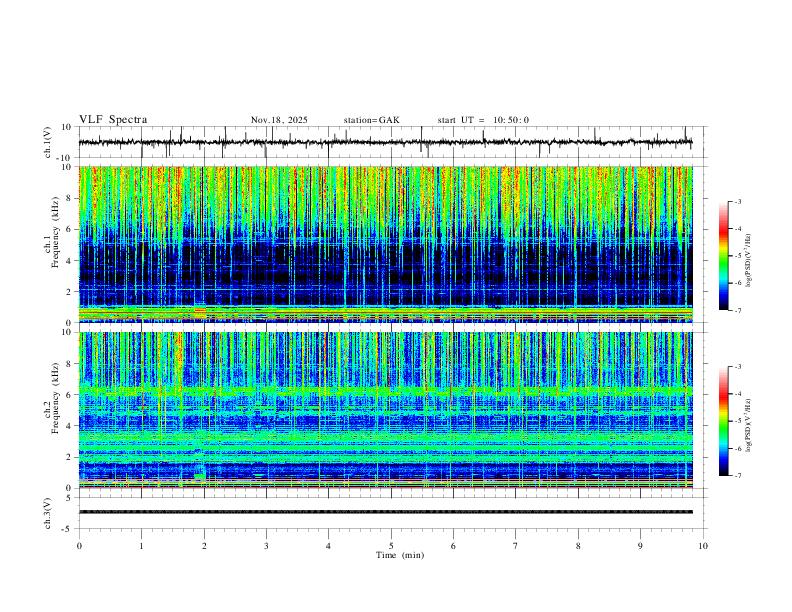Screen dimensions: 792x612
Task: Click the "VLF Spectra" title text
Action: click(x=113, y=120)
